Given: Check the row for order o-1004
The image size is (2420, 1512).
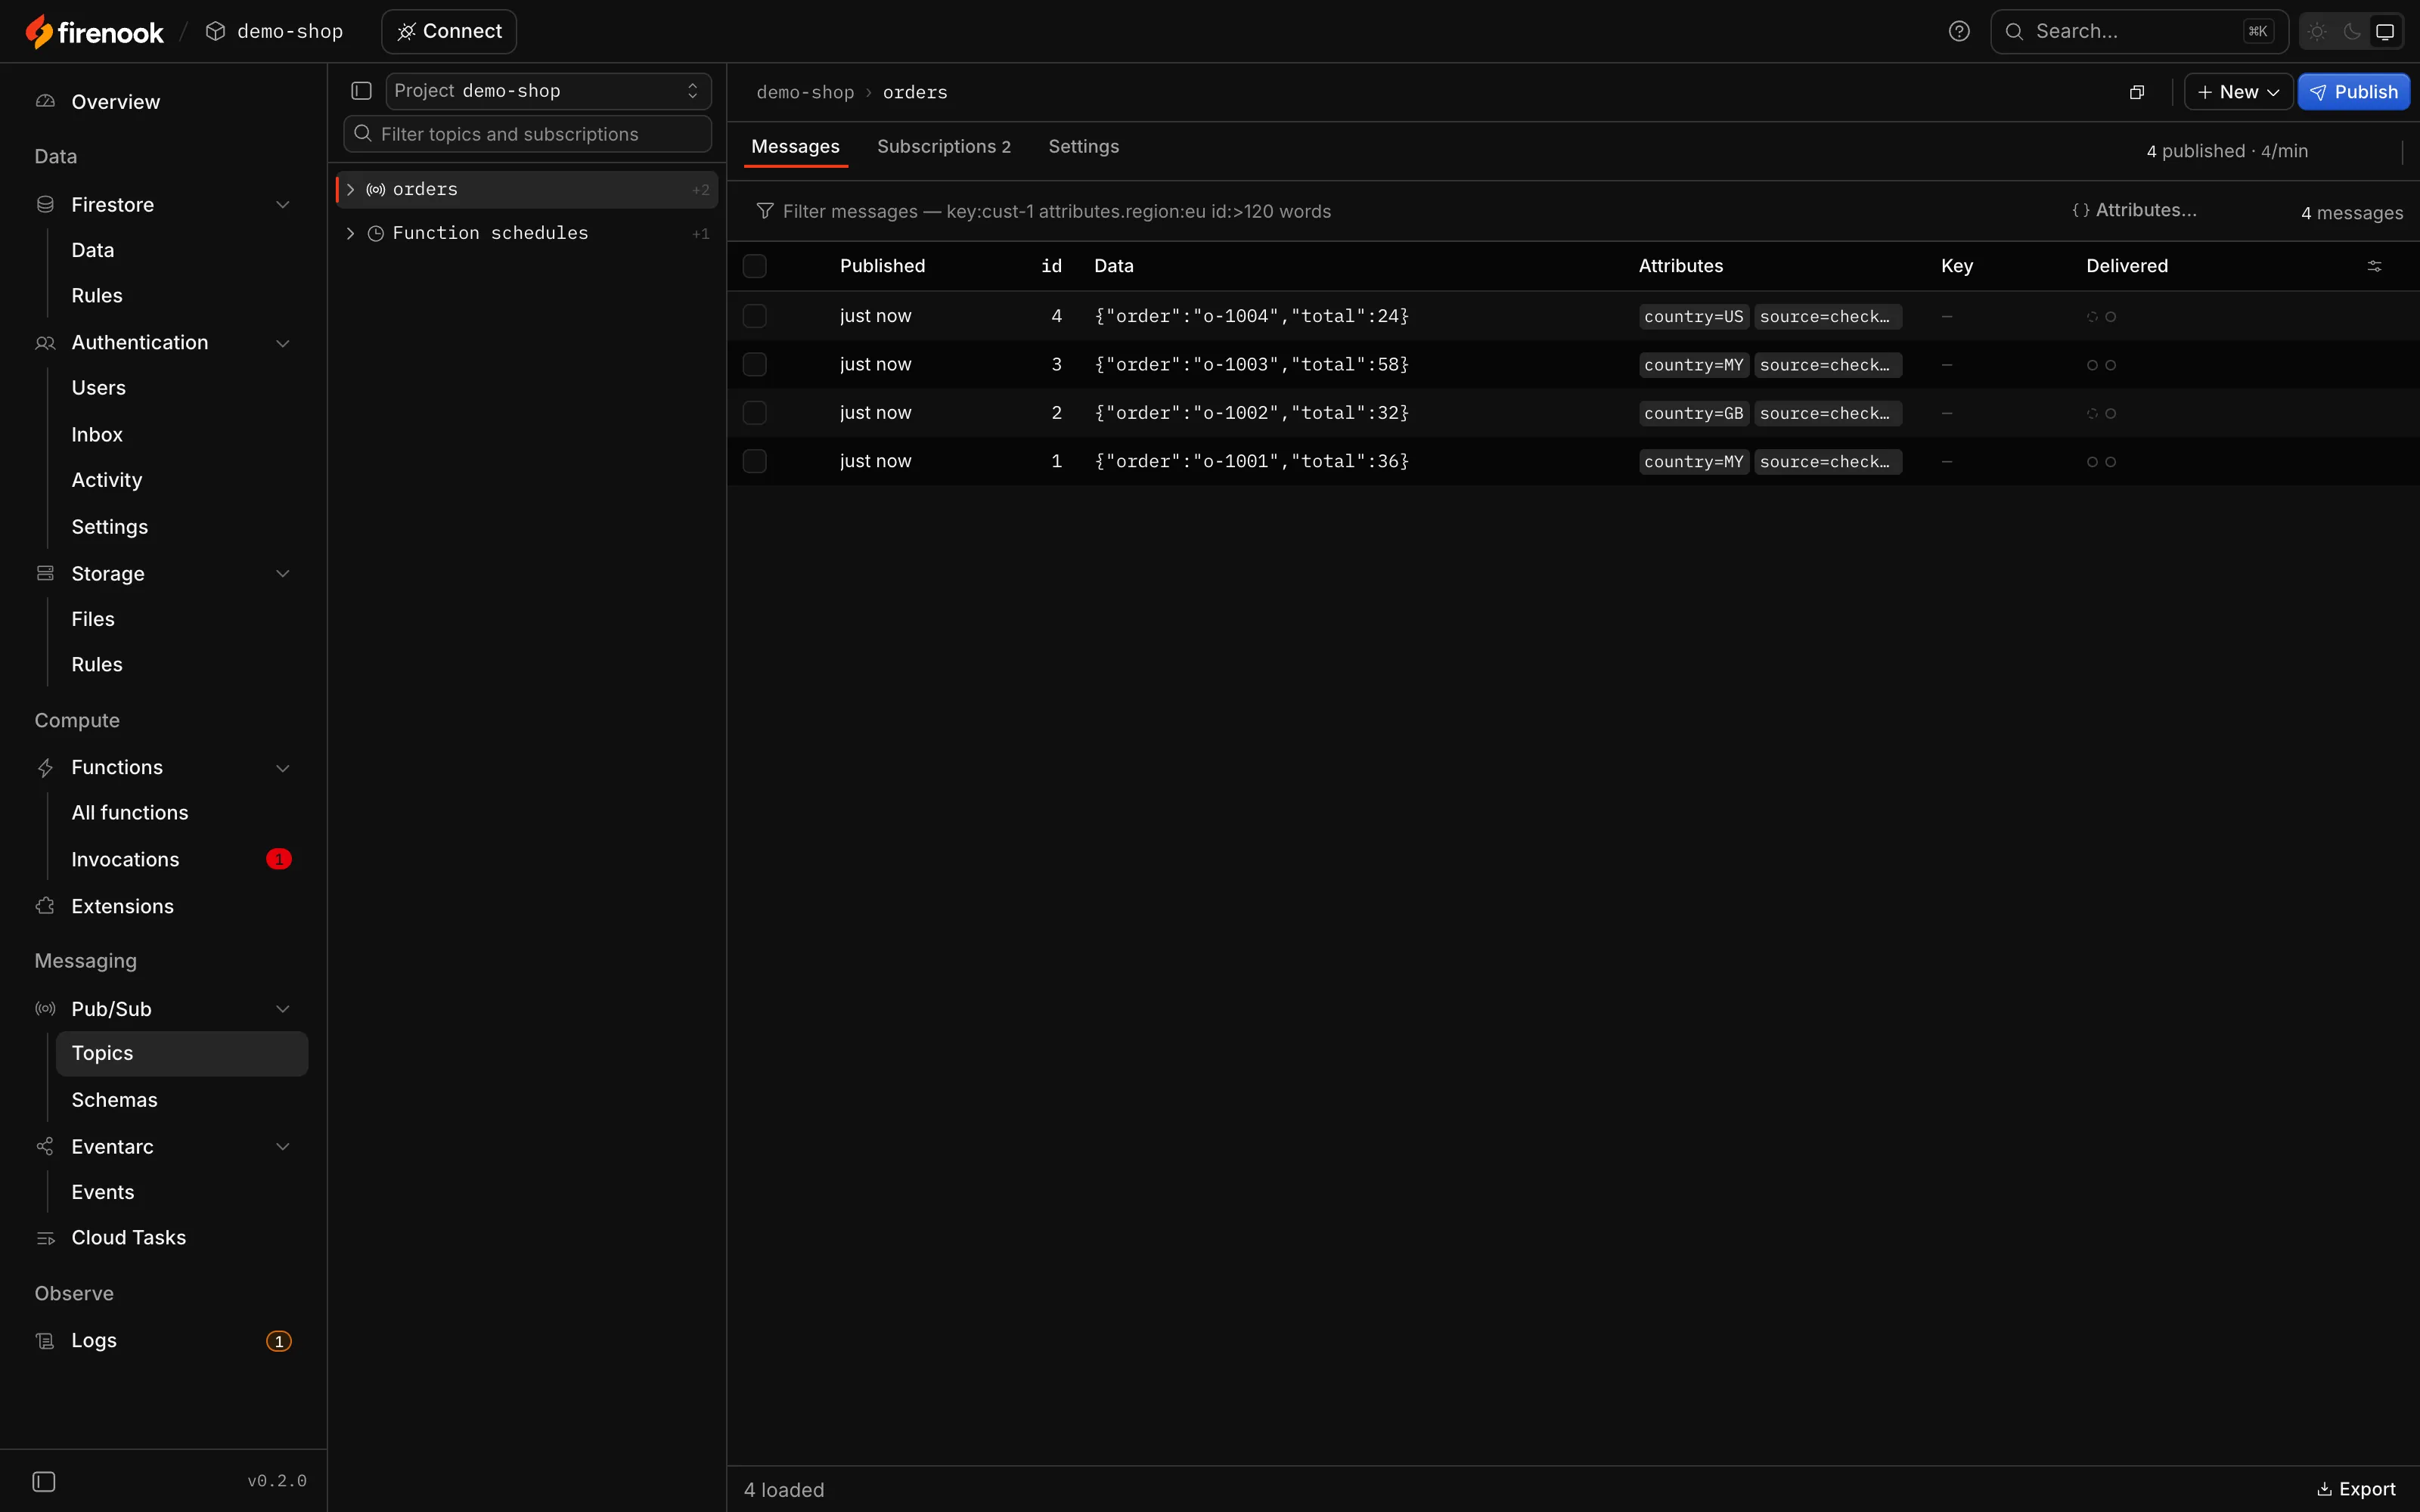Looking at the screenshot, I should point(755,316).
